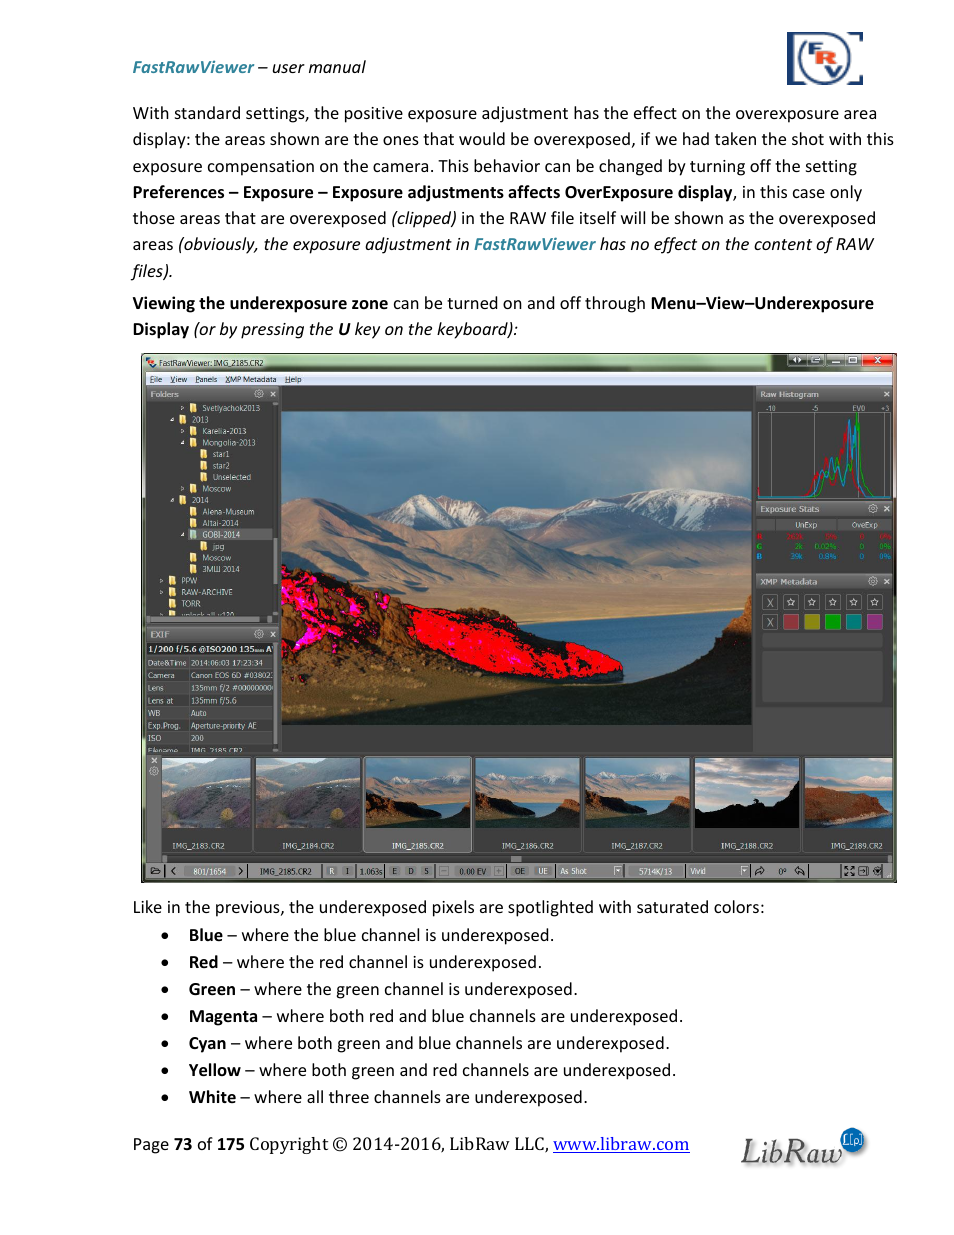
Task: Close the Exposure Stats panel
Action: point(886,509)
